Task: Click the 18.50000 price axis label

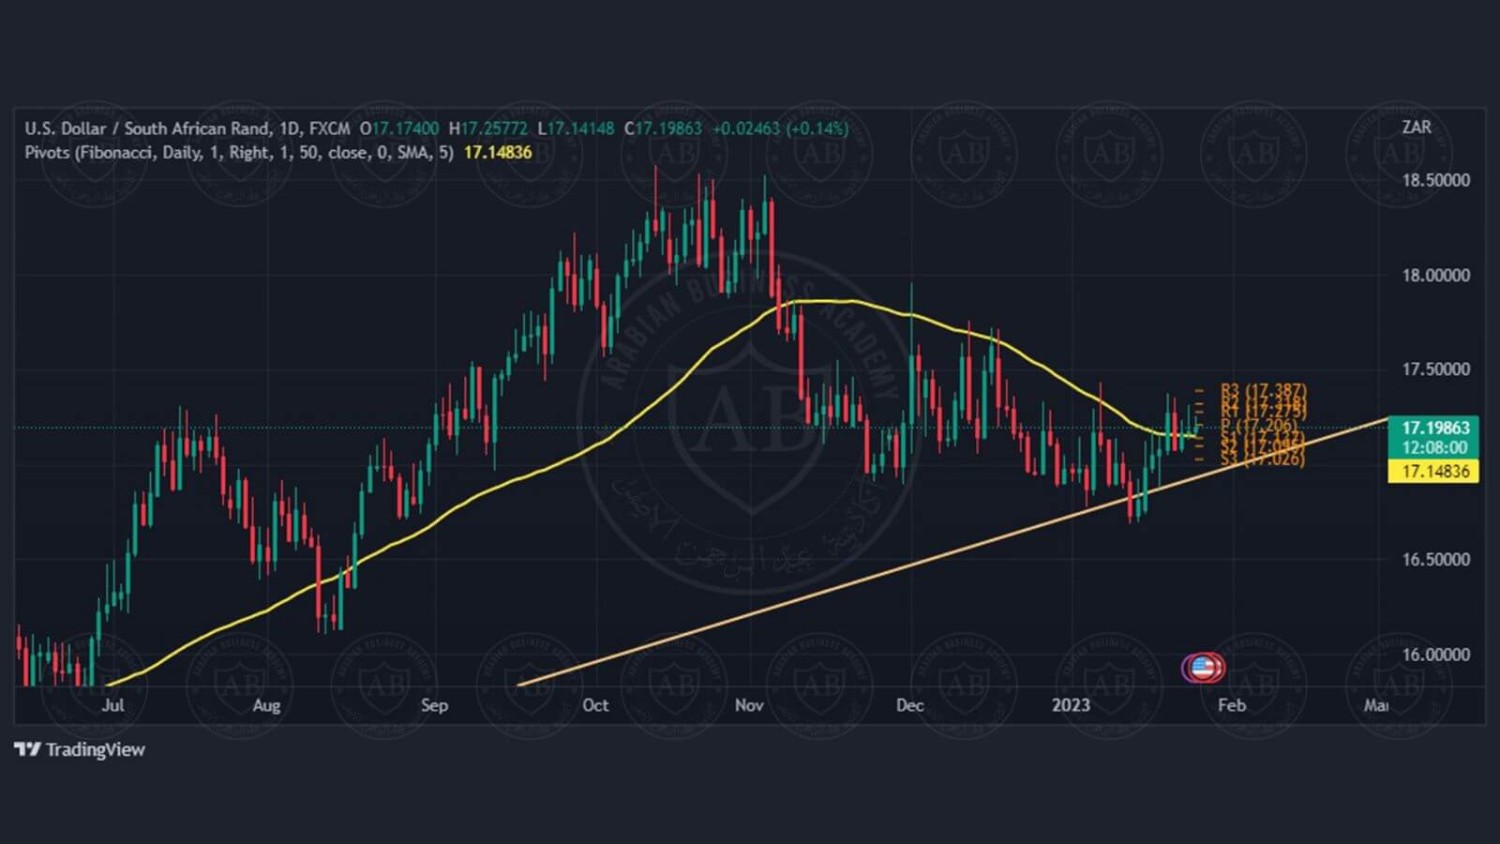Action: (1436, 180)
